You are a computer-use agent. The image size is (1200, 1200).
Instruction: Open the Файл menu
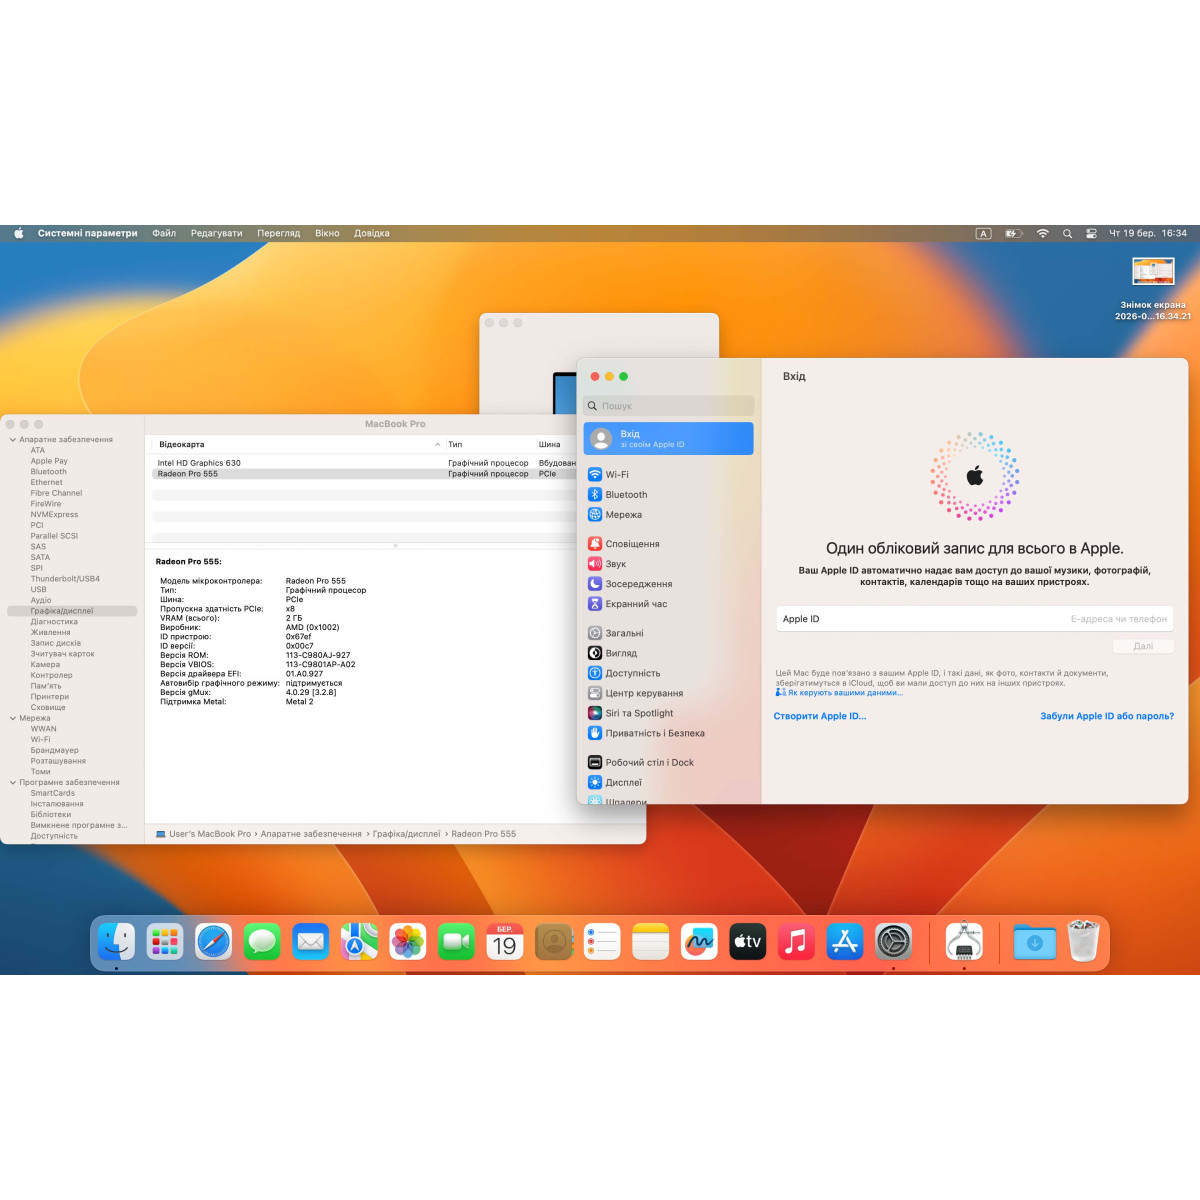(164, 233)
